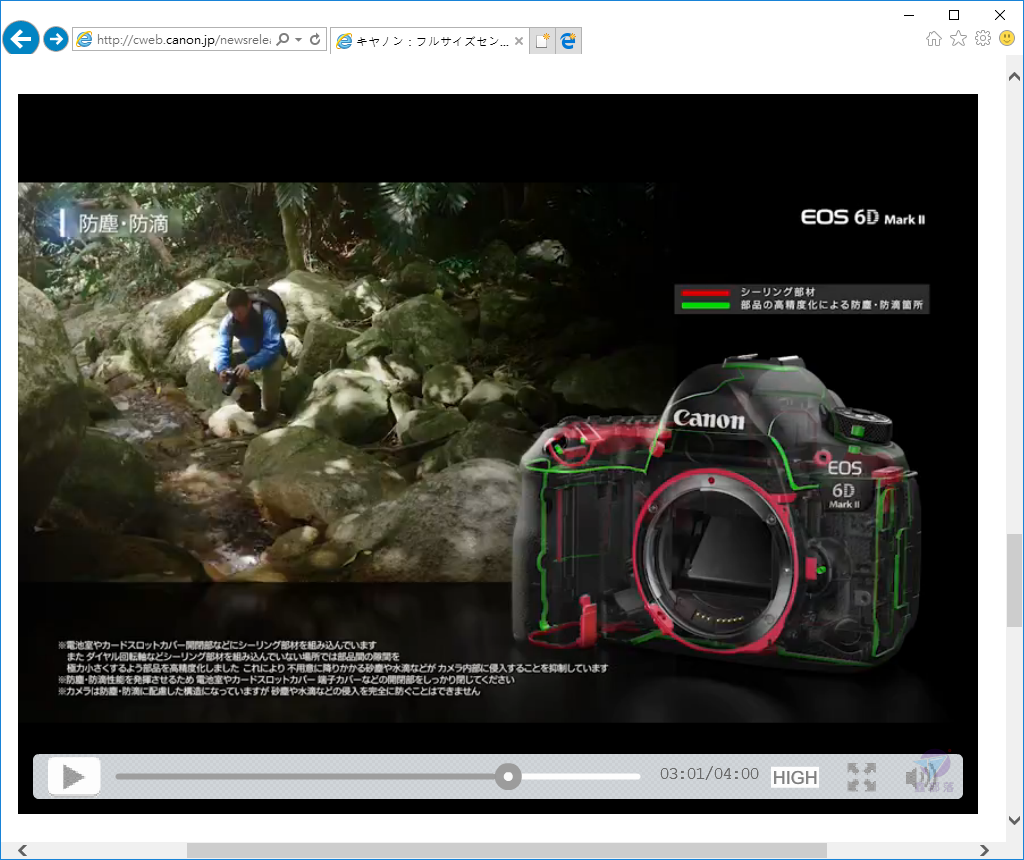This screenshot has width=1024, height=860.
Task: Go forward with the forward arrow button
Action: point(56,39)
